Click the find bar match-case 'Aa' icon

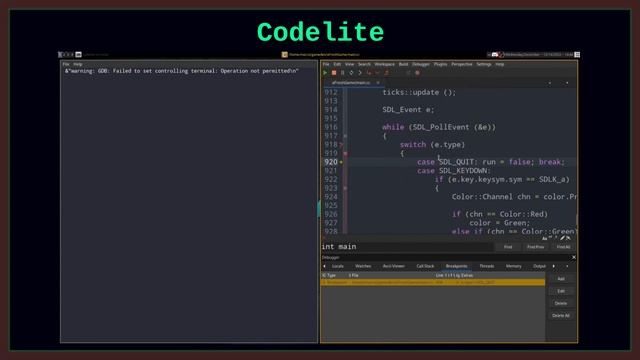click(544, 238)
